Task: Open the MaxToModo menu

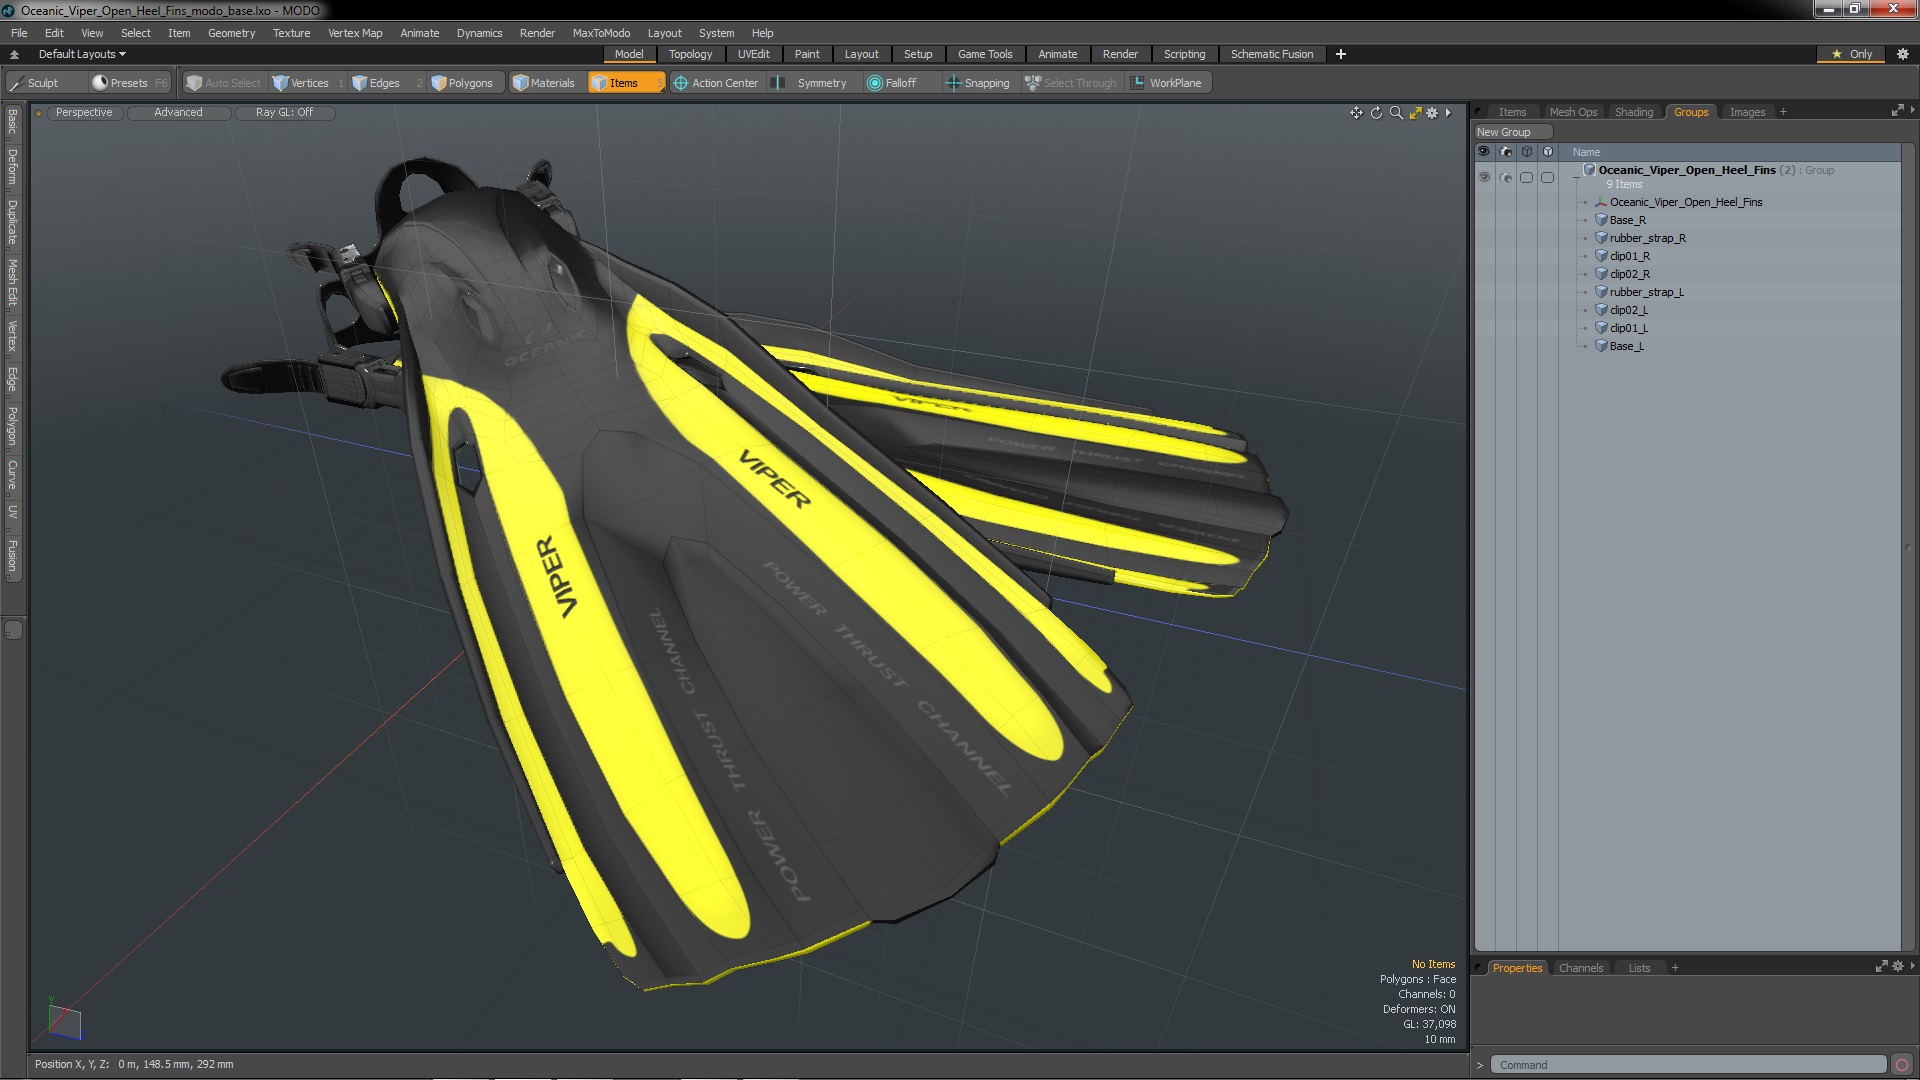Action: pos(601,33)
